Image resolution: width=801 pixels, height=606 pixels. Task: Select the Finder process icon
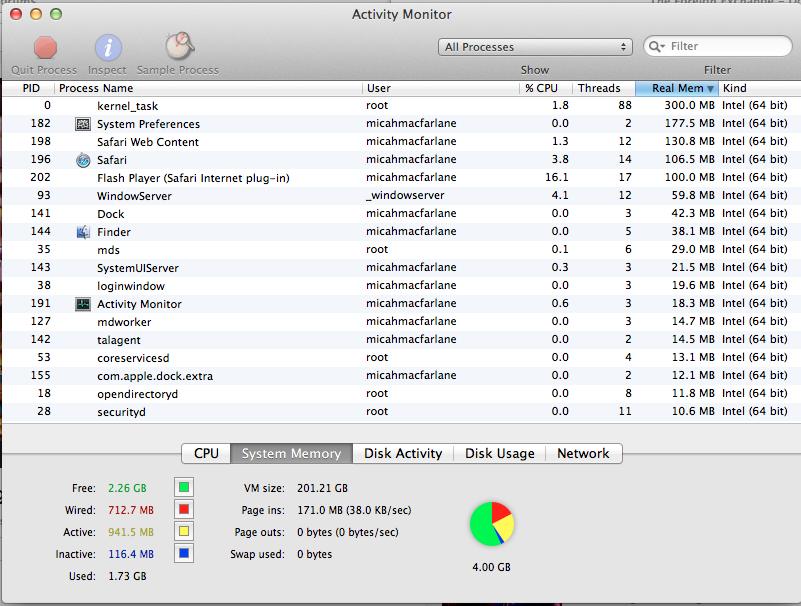coord(83,232)
